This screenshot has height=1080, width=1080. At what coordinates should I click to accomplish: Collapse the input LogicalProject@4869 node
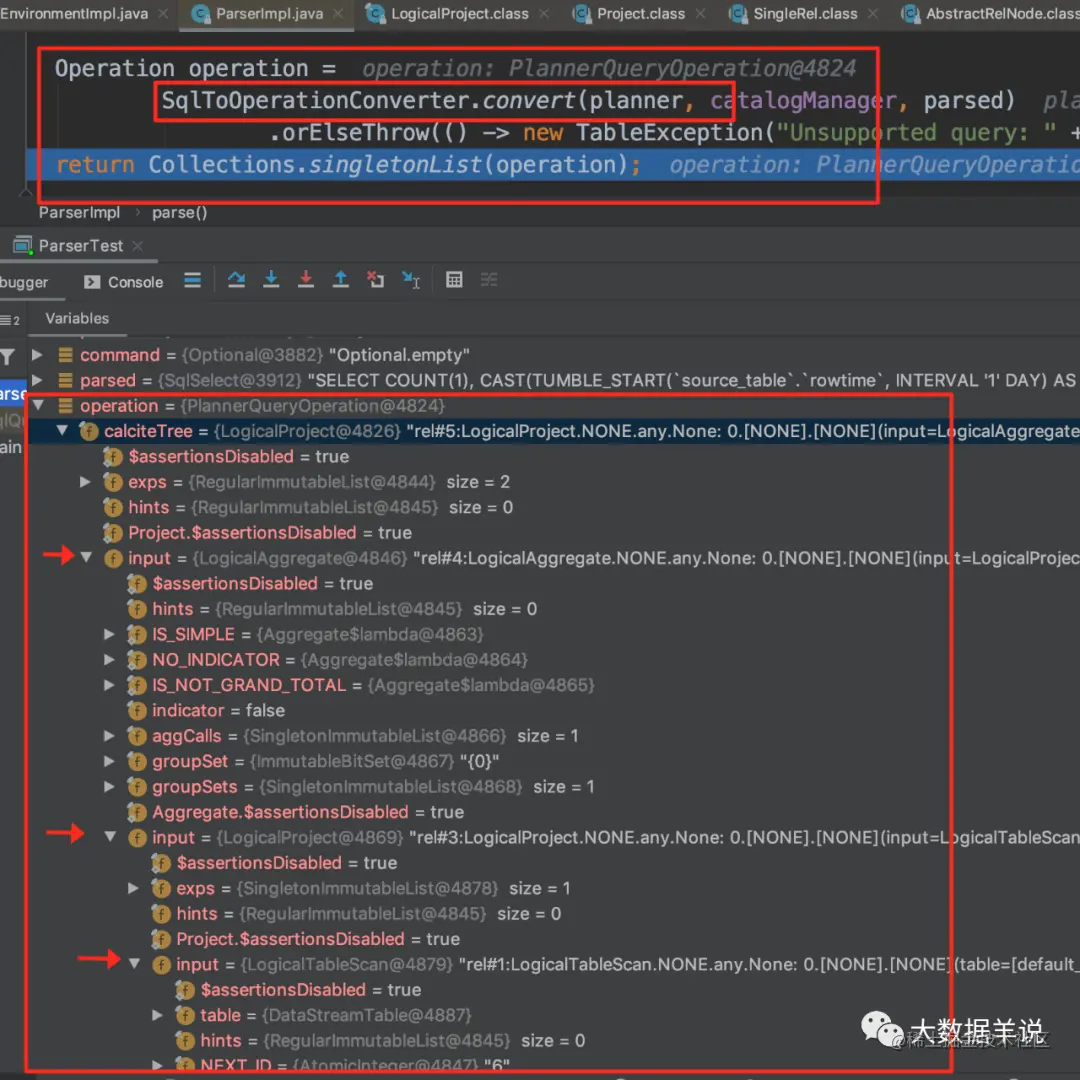[110, 838]
